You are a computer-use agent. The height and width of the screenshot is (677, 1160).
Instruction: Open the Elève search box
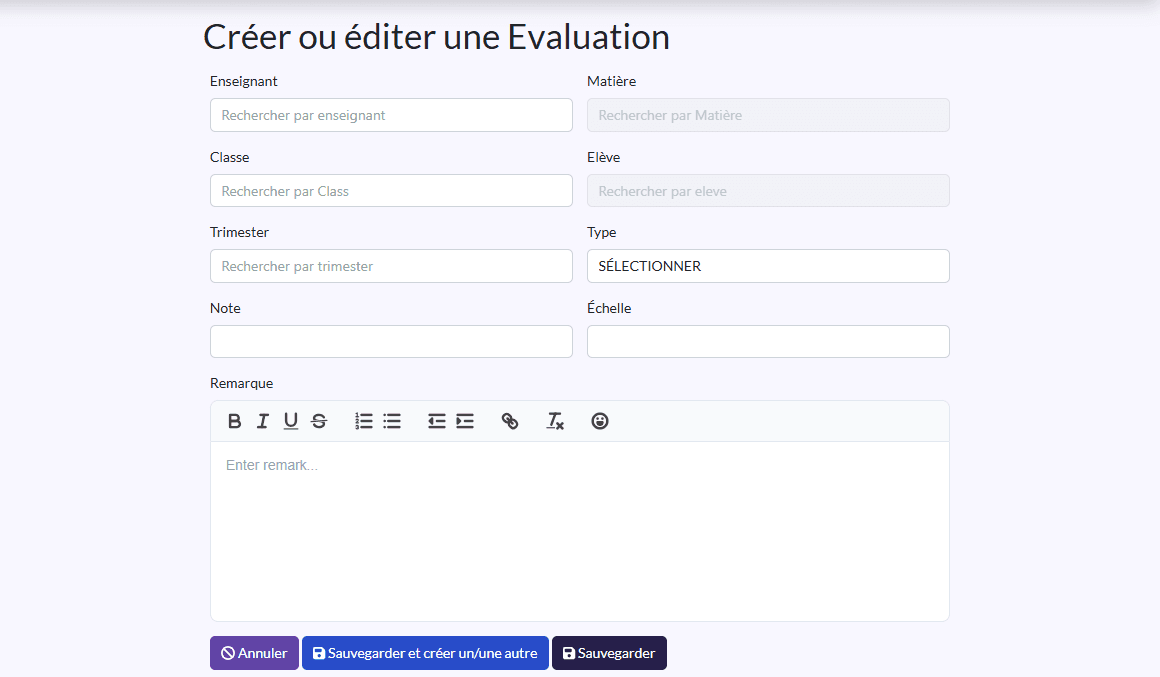click(768, 191)
